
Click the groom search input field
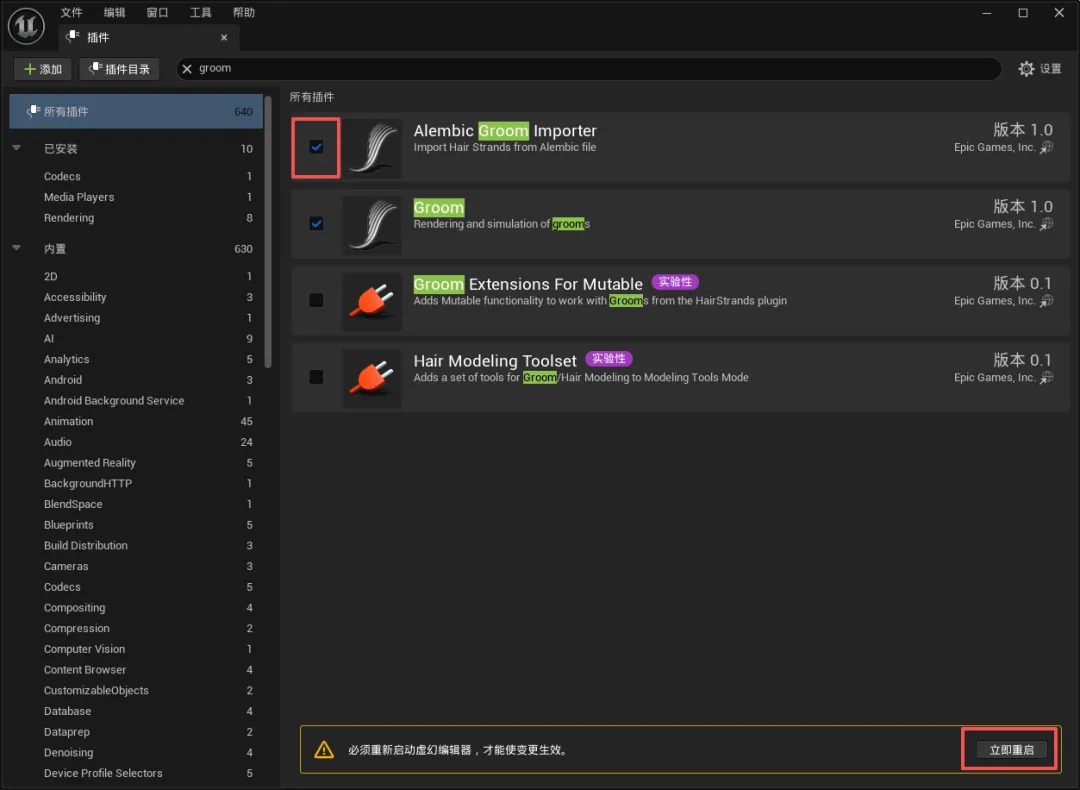tap(589, 69)
